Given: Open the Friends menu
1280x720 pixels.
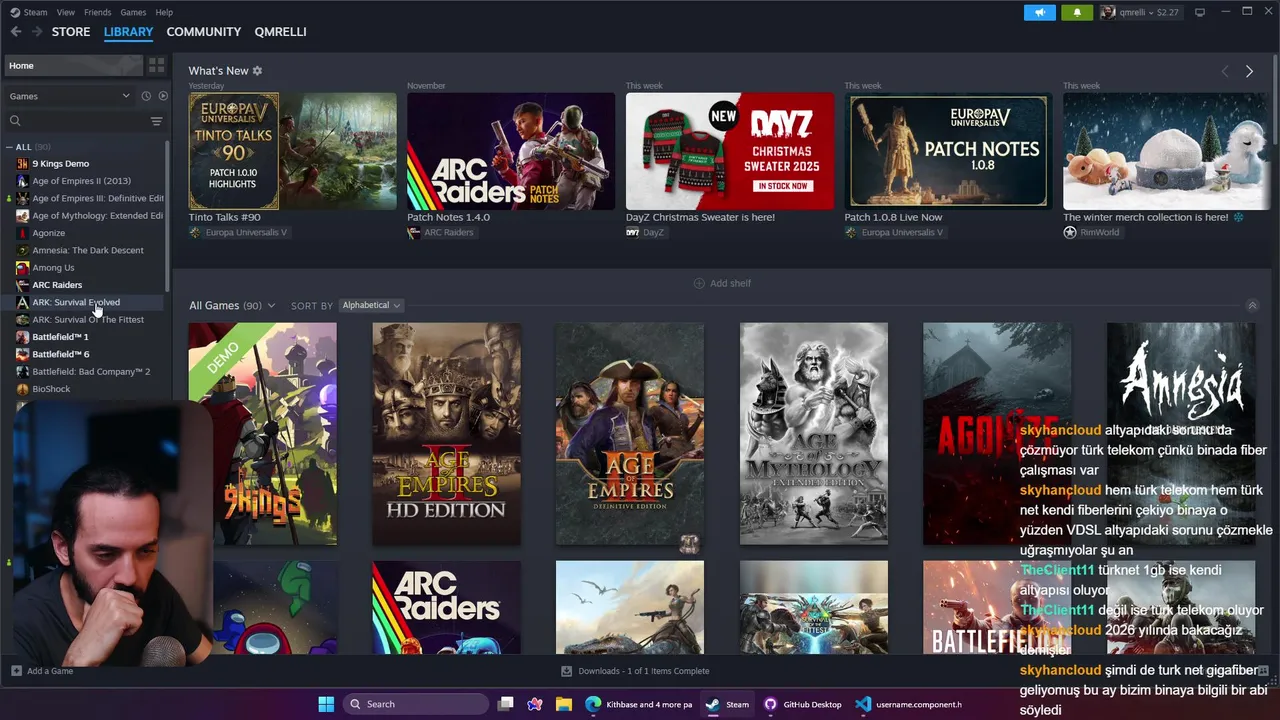Looking at the screenshot, I should coord(98,12).
